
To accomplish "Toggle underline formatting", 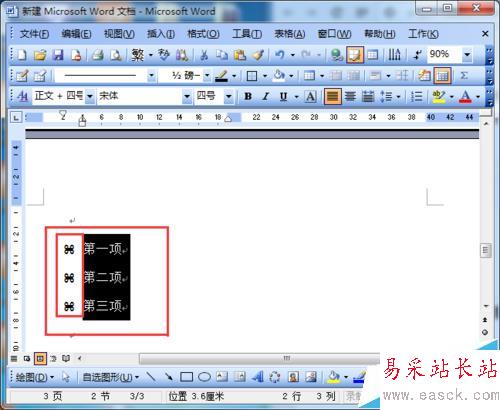I will tap(283, 96).
